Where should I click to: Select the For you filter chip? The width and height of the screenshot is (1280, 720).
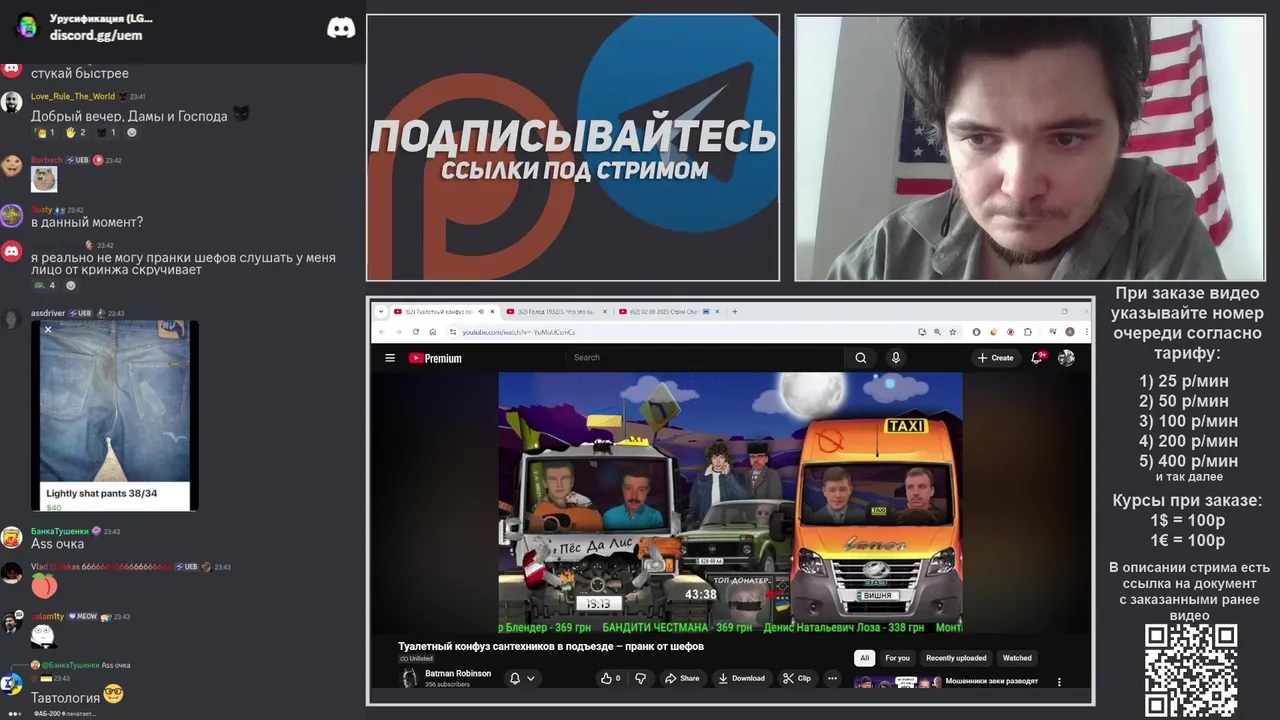coord(897,658)
